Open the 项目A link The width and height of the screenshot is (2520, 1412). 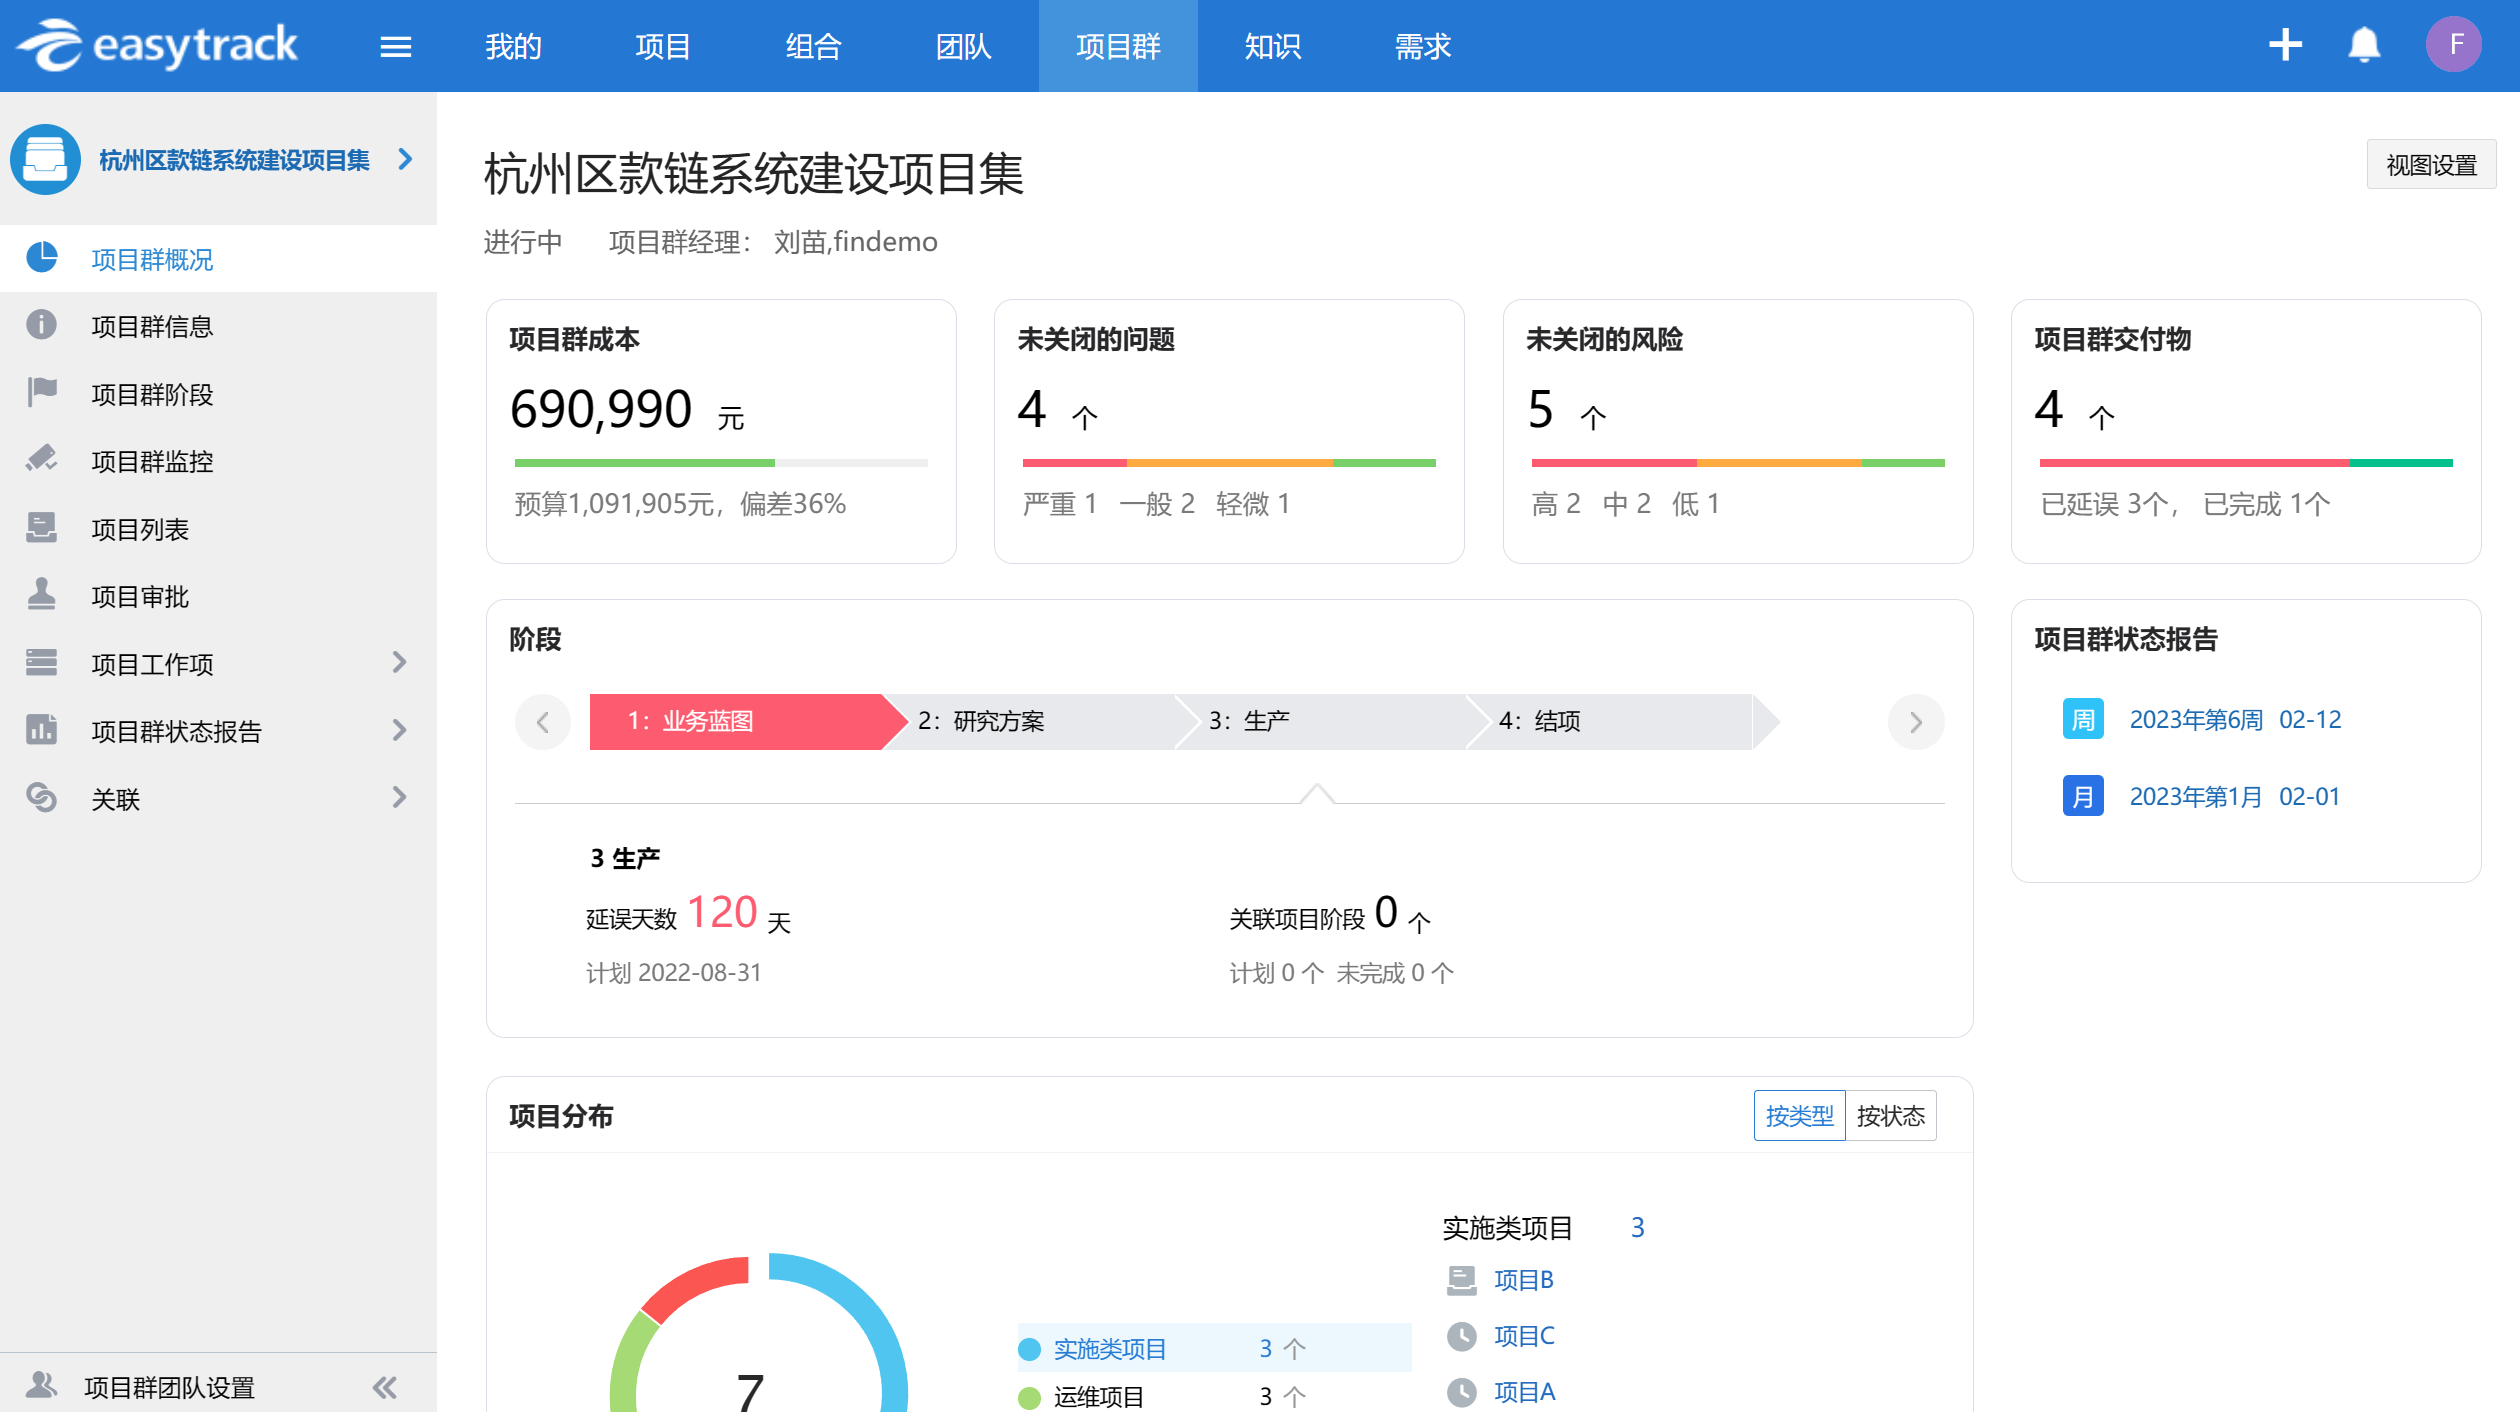pyautogui.click(x=1524, y=1392)
